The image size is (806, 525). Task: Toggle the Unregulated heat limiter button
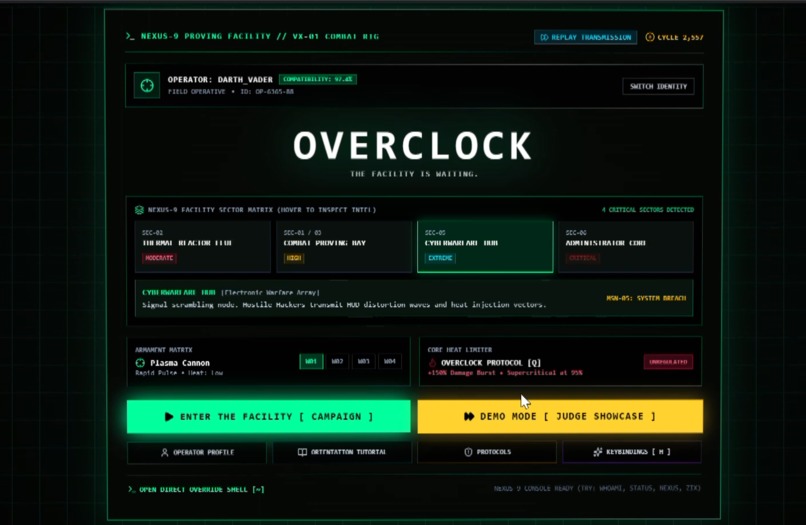pyautogui.click(x=668, y=362)
